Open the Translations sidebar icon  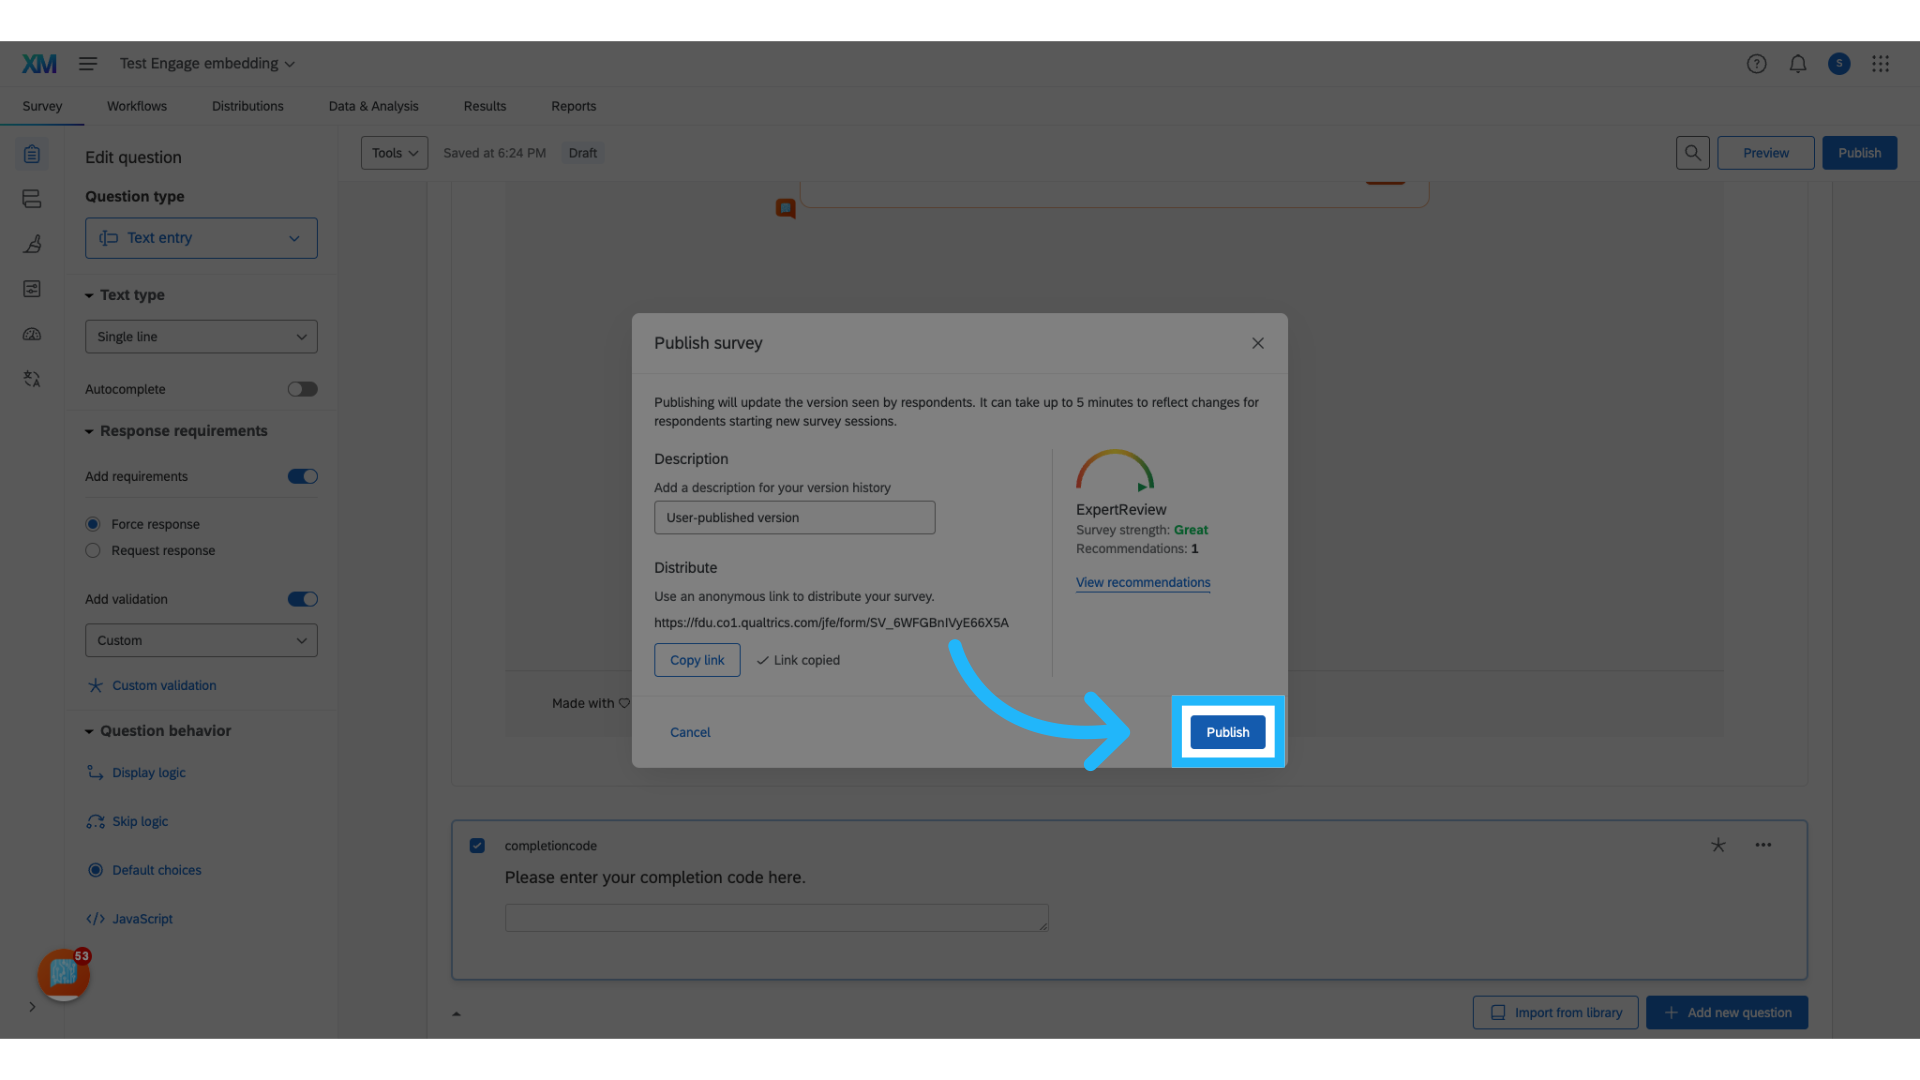(x=32, y=379)
